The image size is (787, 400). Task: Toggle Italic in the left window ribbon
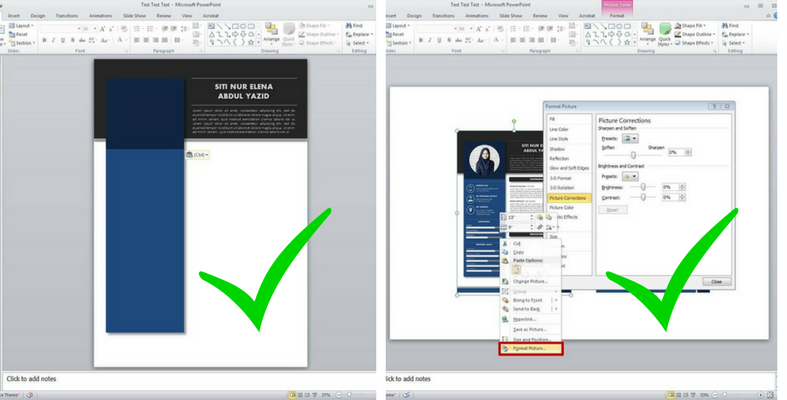point(53,40)
